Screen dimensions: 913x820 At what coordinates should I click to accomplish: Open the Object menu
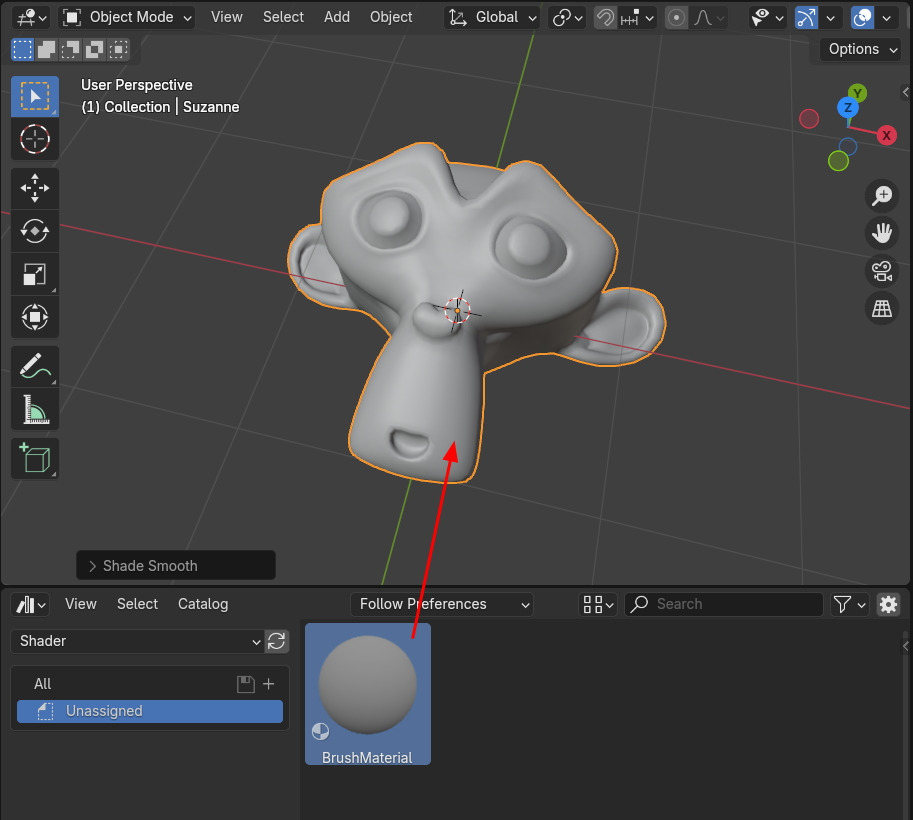[x=391, y=17]
